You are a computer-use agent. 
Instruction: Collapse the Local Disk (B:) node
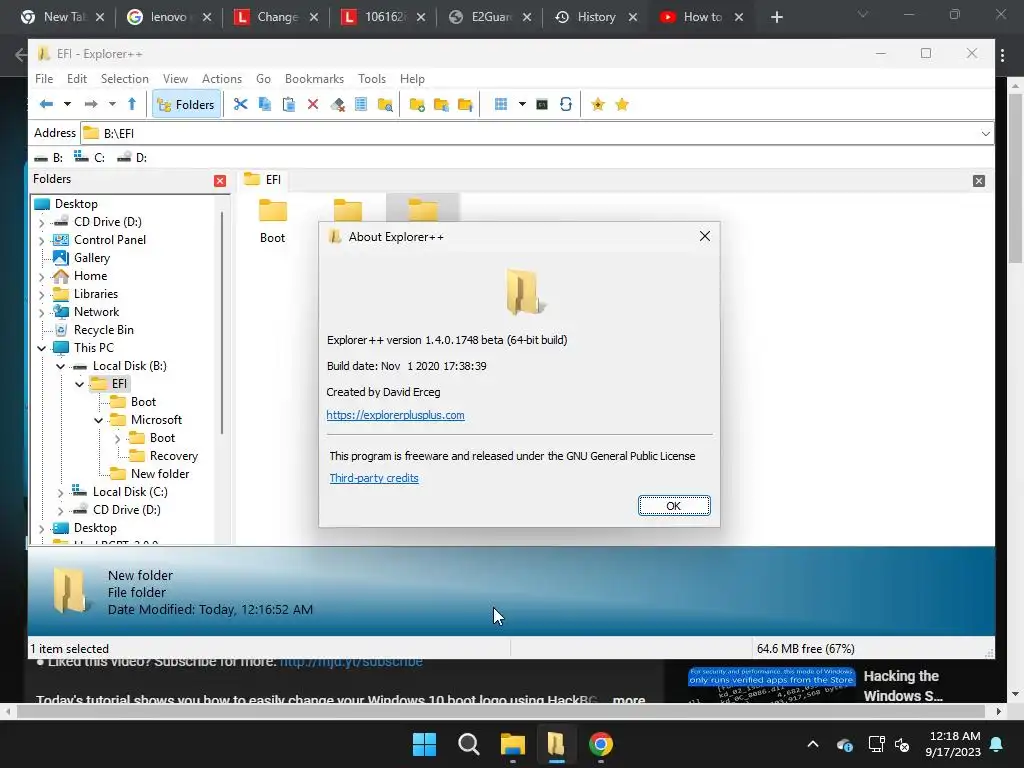pyautogui.click(x=61, y=366)
